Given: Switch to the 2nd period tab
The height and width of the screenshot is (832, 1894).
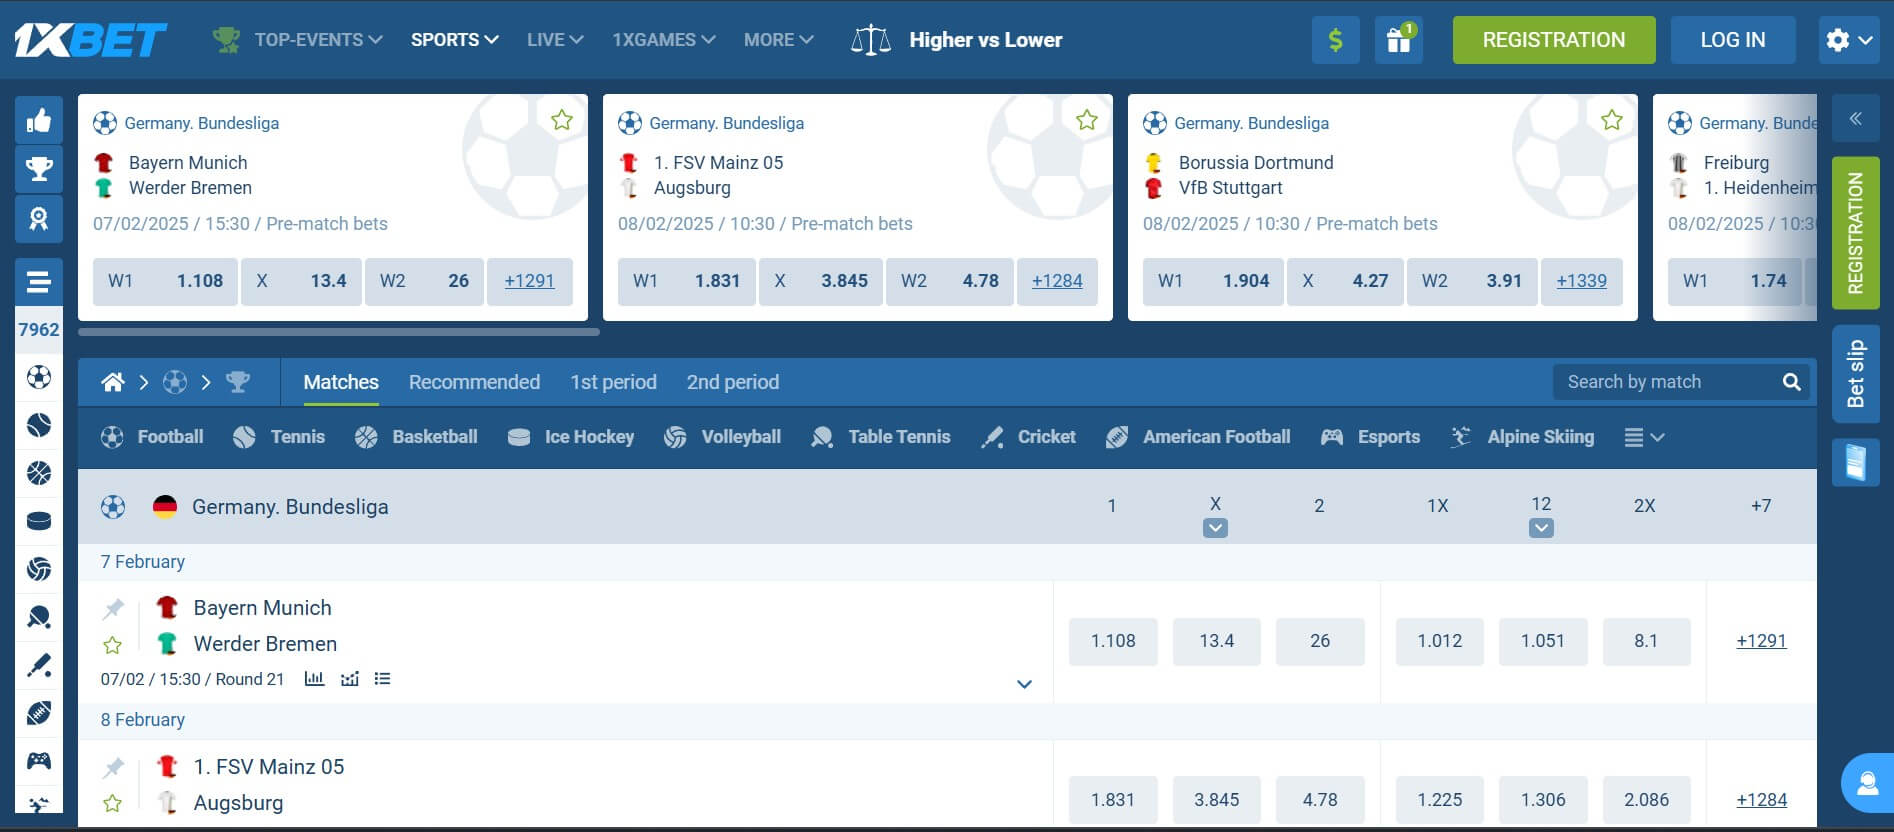Looking at the screenshot, I should click(733, 382).
